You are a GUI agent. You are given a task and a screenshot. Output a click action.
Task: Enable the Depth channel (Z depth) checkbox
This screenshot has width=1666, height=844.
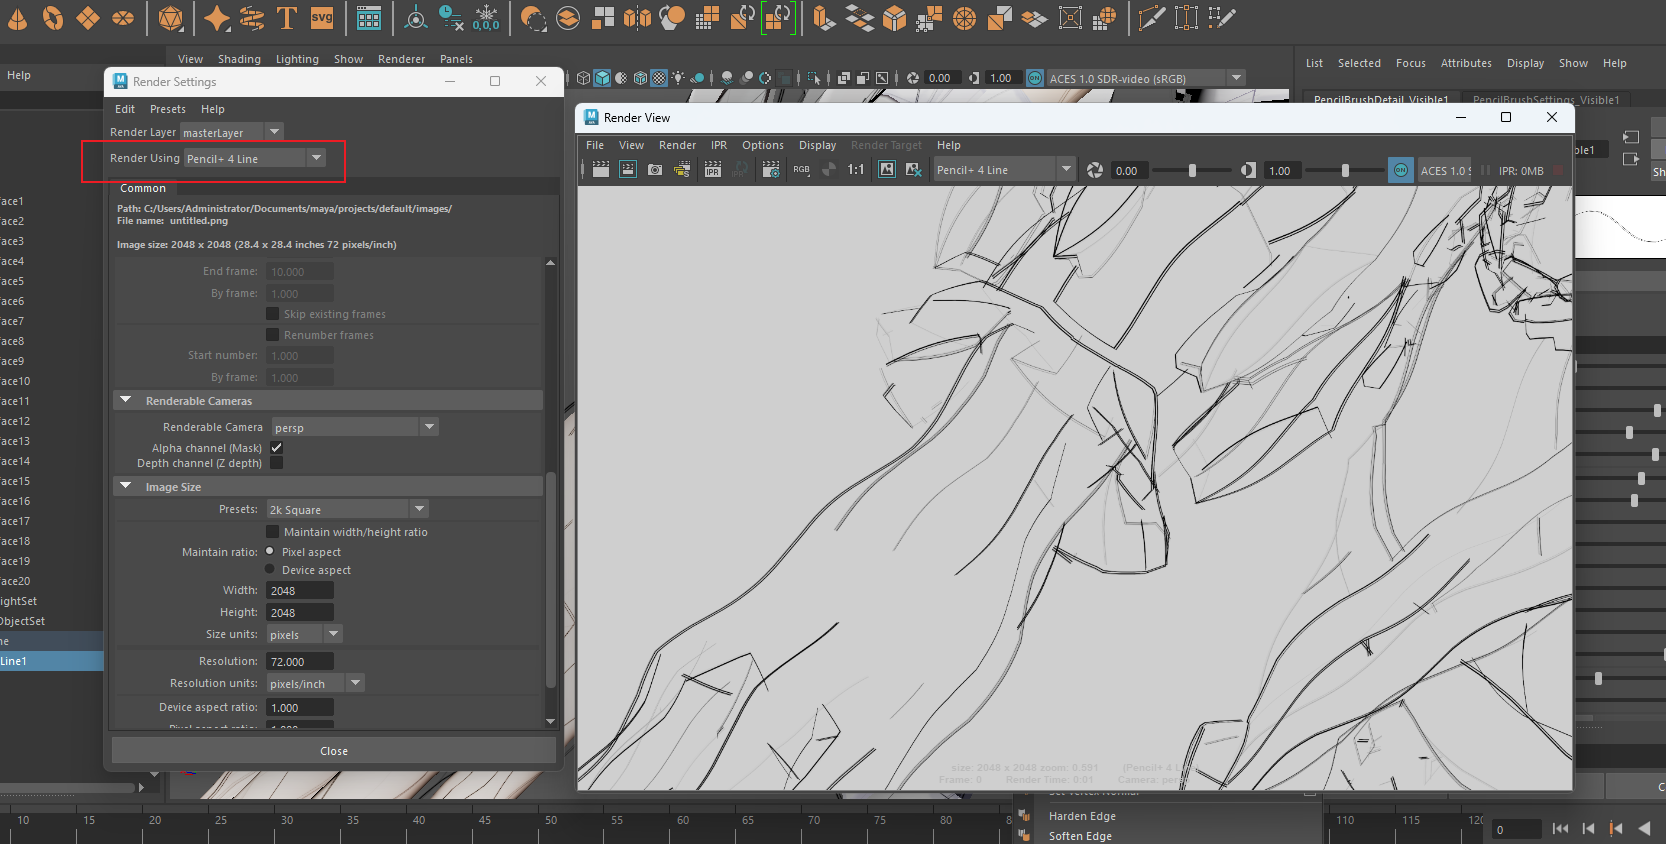click(277, 463)
